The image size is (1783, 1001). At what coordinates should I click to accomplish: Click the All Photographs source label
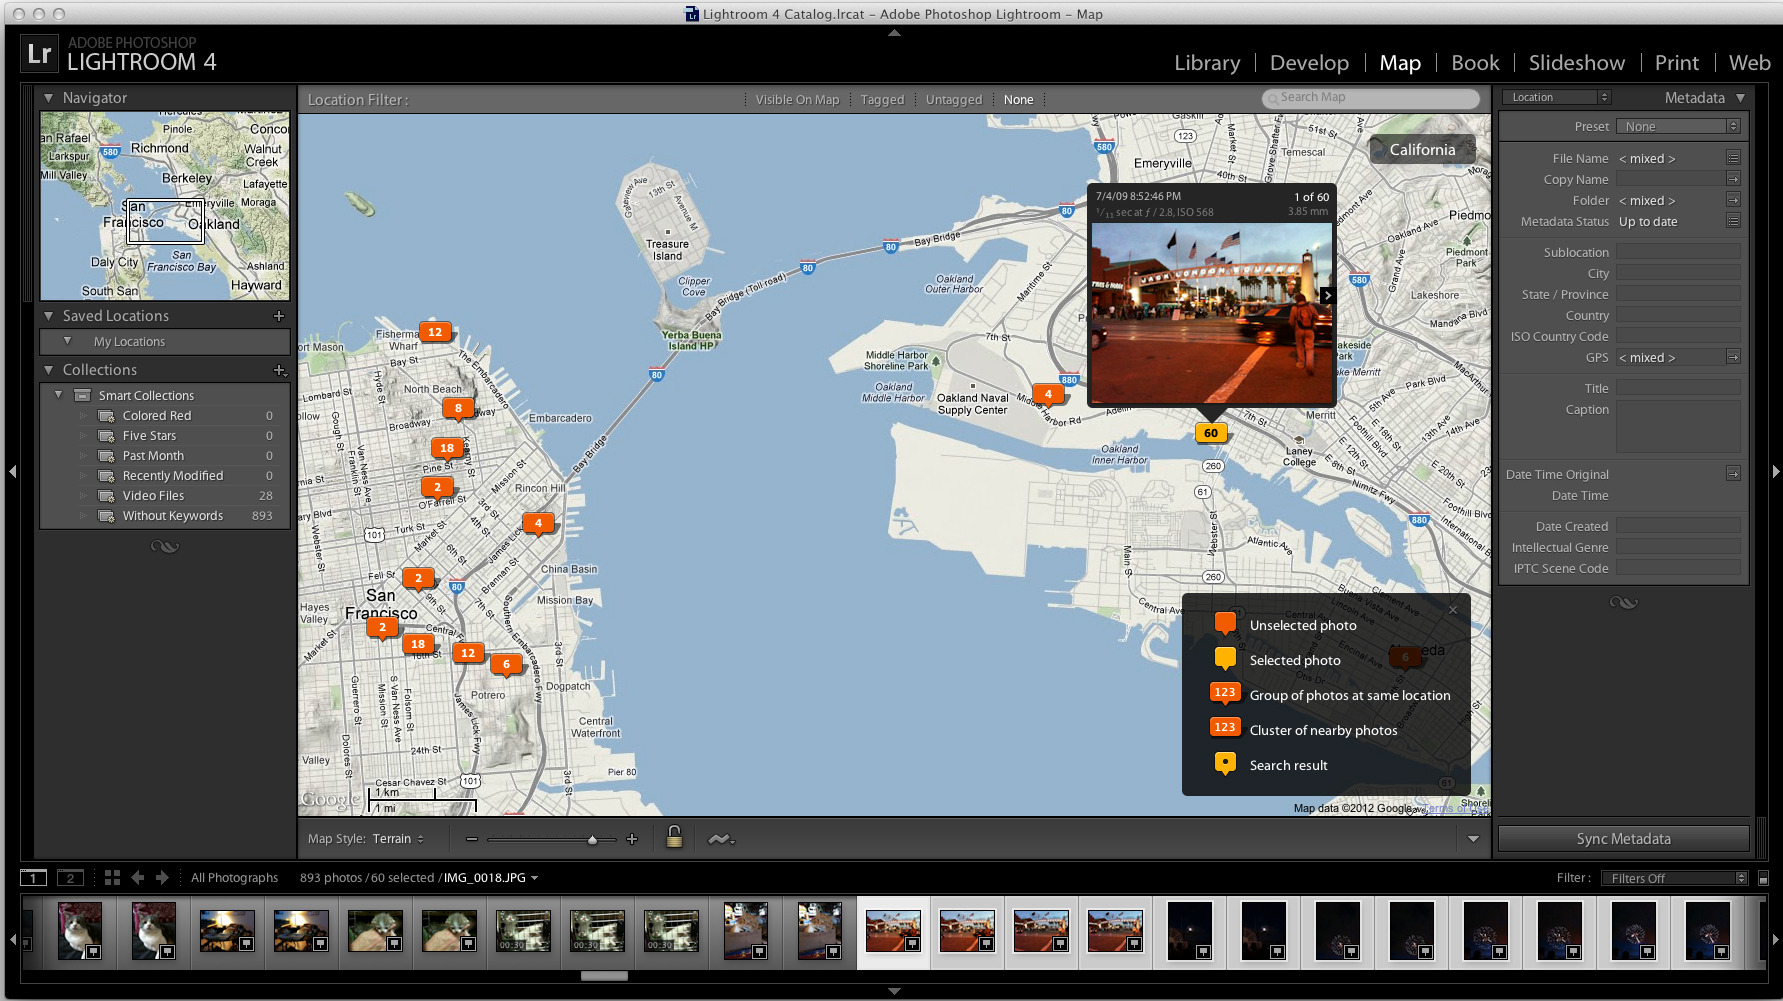pos(235,878)
